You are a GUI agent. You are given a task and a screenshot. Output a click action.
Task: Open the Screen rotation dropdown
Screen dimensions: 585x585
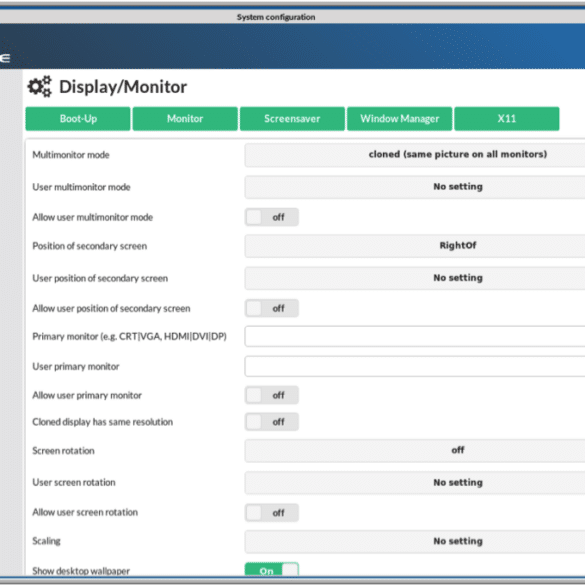[x=415, y=450]
